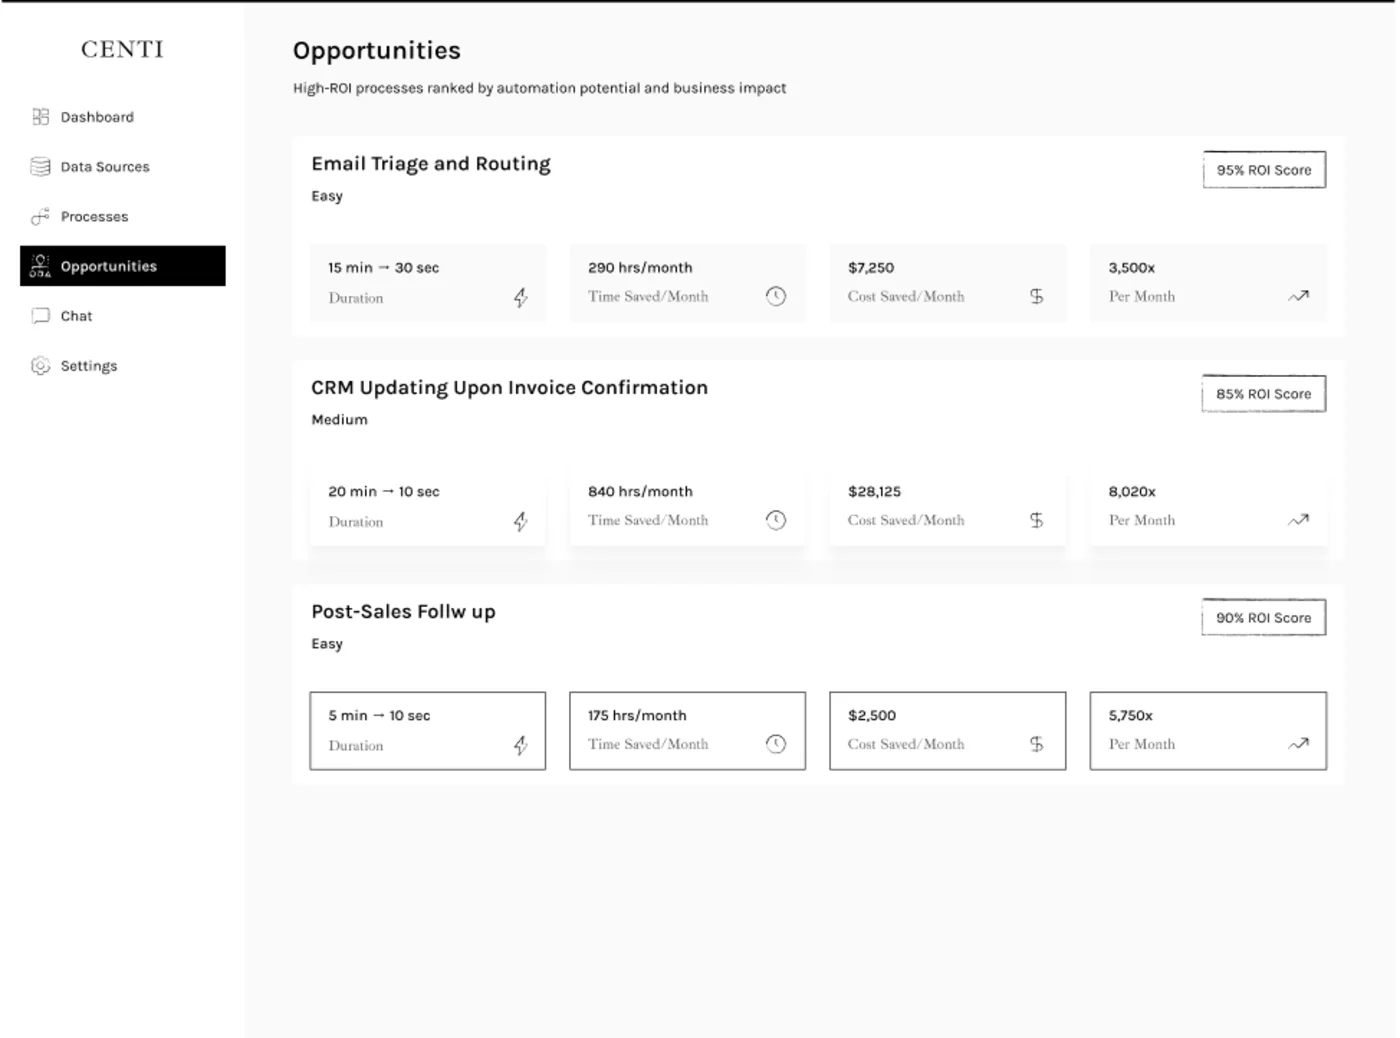Select the Data Sources database icon

(x=40, y=166)
